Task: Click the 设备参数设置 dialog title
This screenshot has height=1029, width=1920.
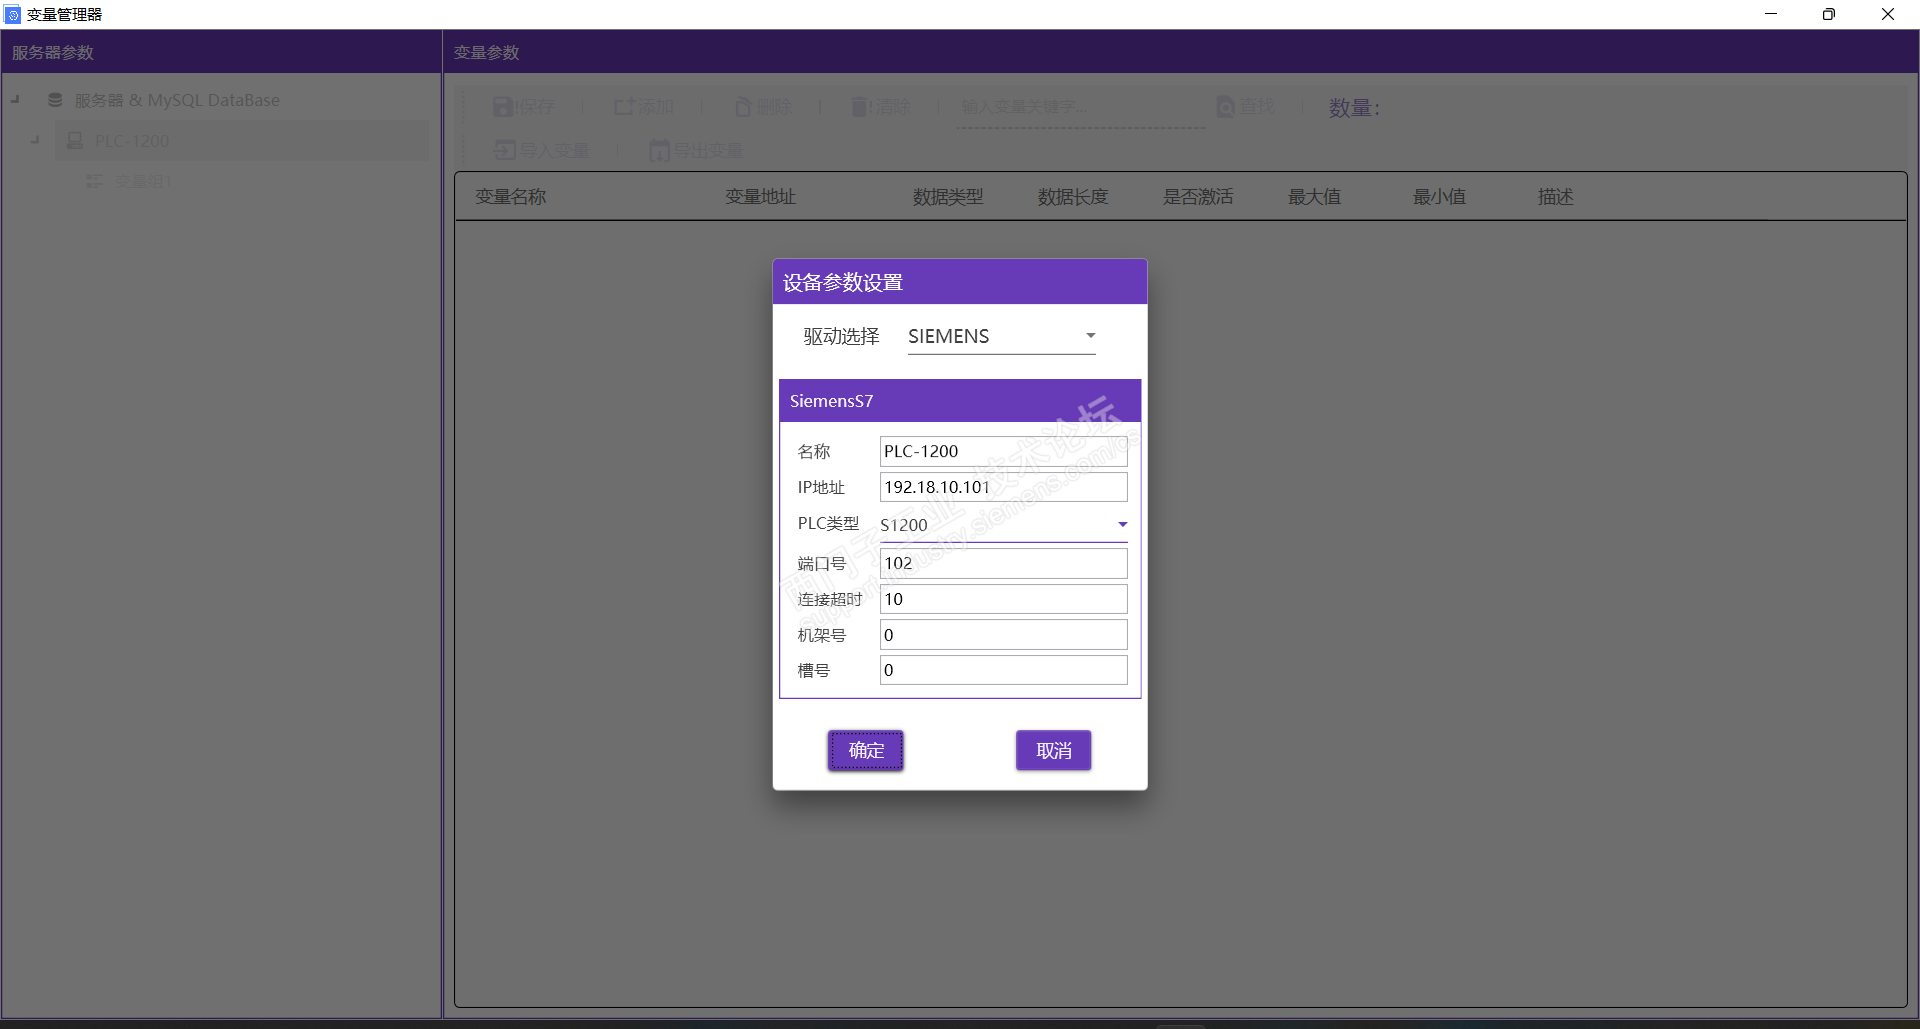Action: [843, 282]
